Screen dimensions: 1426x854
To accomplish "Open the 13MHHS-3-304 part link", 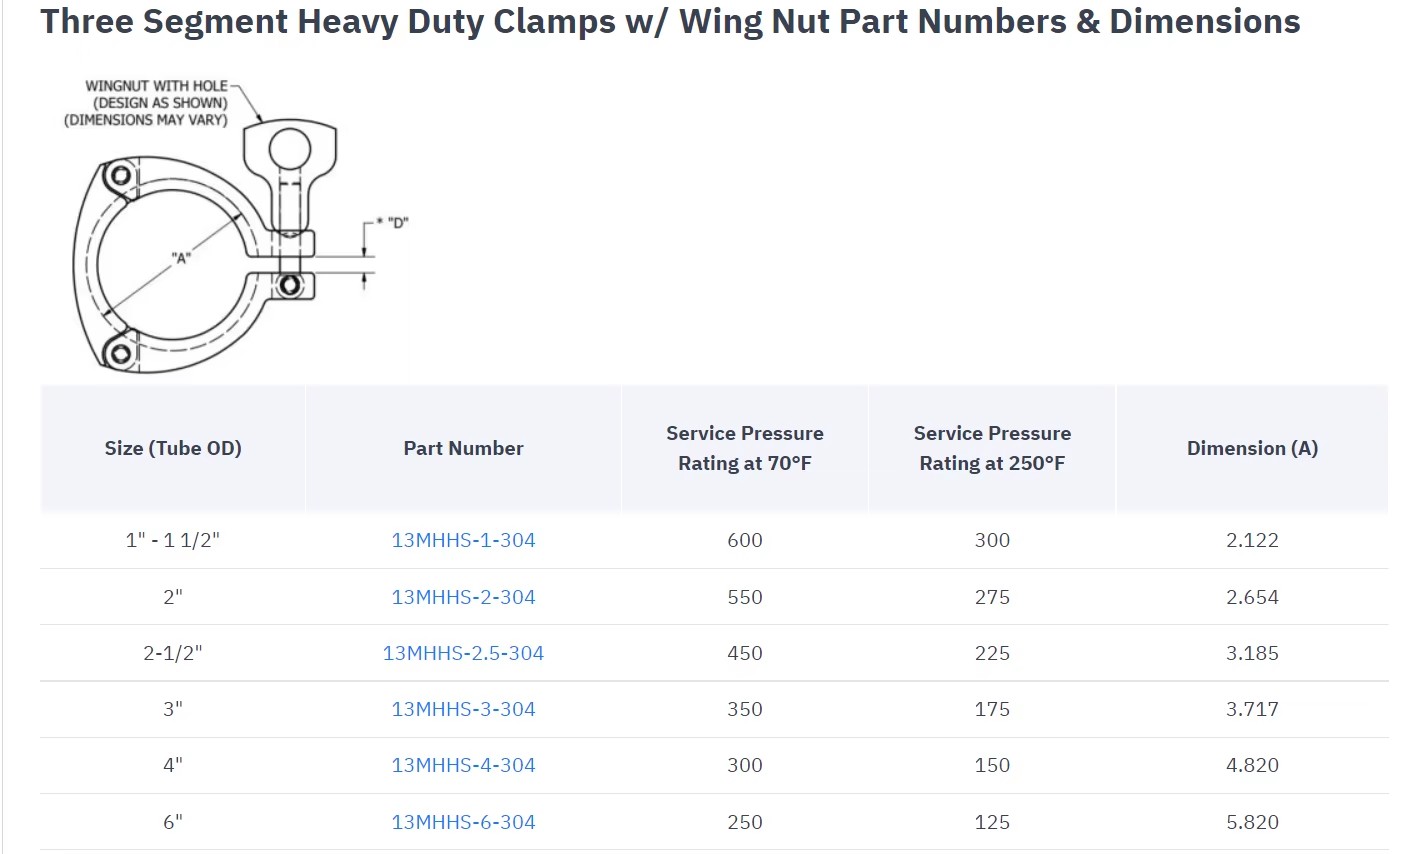I will point(463,709).
